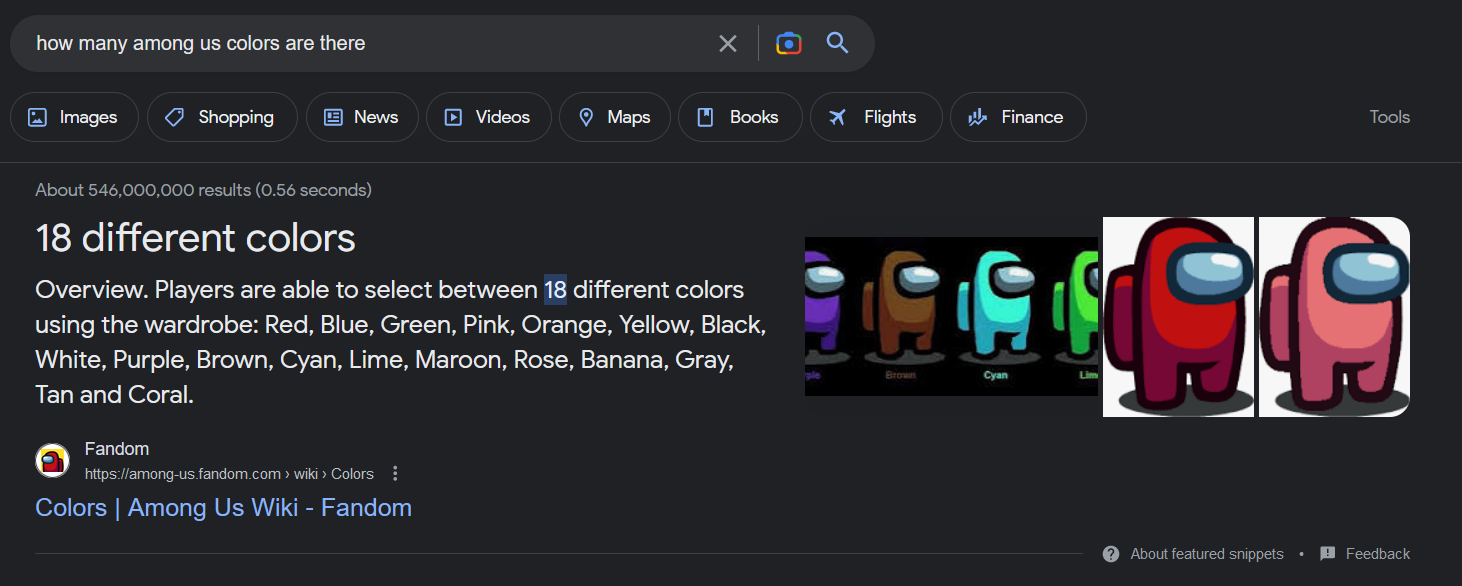1462x586 pixels.
Task: Click the results count text
Action: tap(203, 190)
